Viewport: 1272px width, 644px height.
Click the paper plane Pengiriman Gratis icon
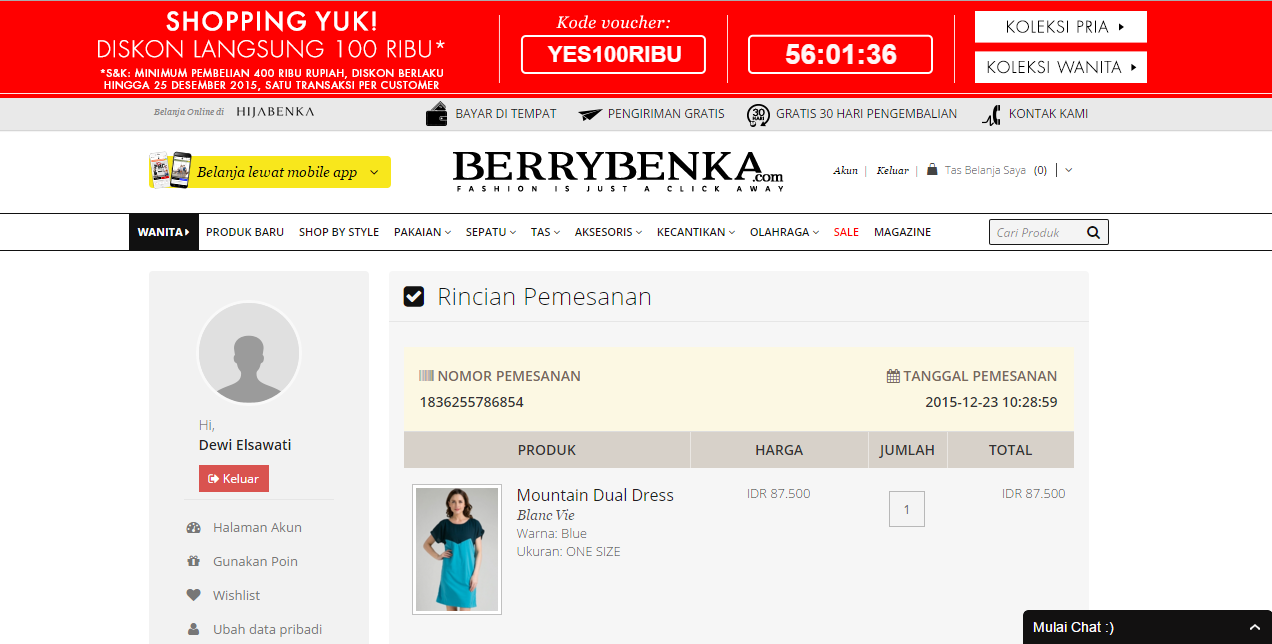pos(590,114)
